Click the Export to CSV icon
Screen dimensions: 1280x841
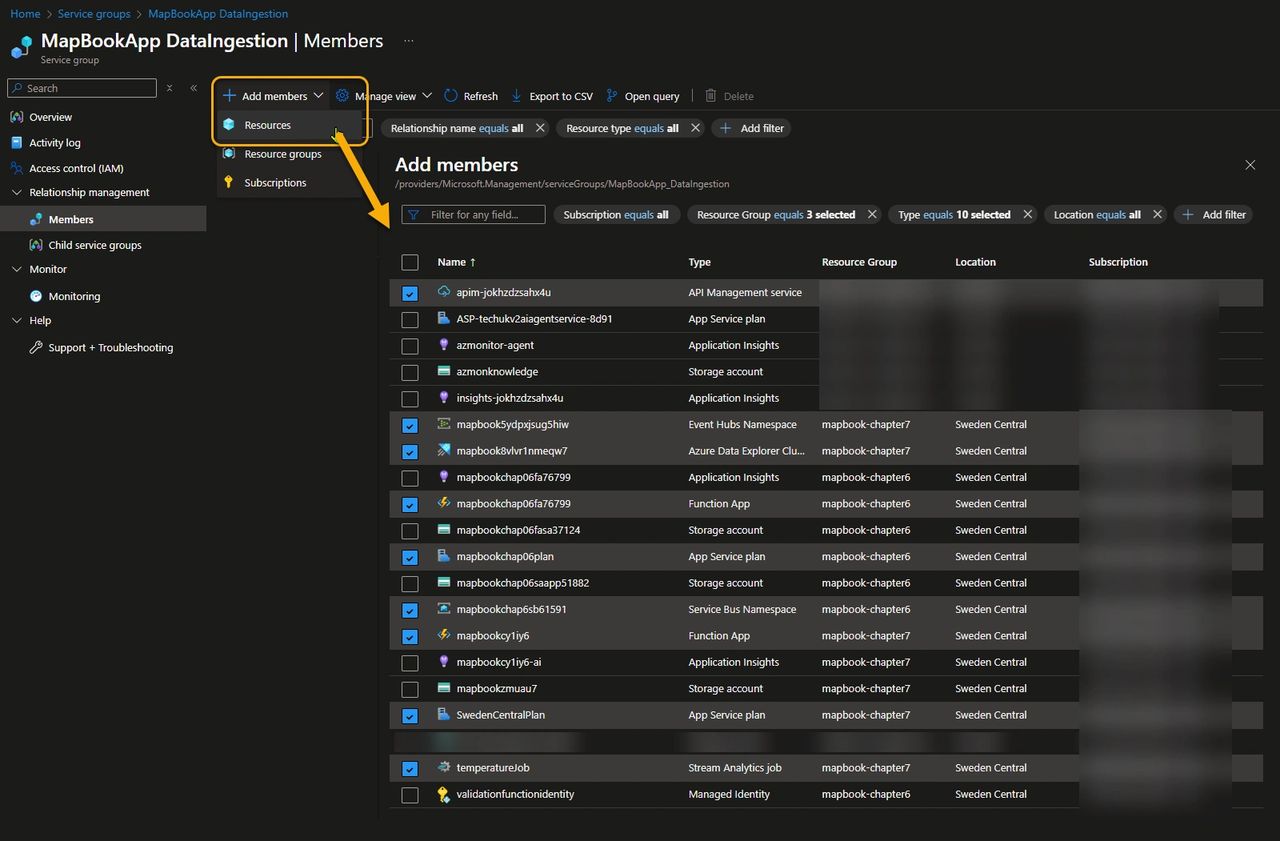tap(518, 95)
